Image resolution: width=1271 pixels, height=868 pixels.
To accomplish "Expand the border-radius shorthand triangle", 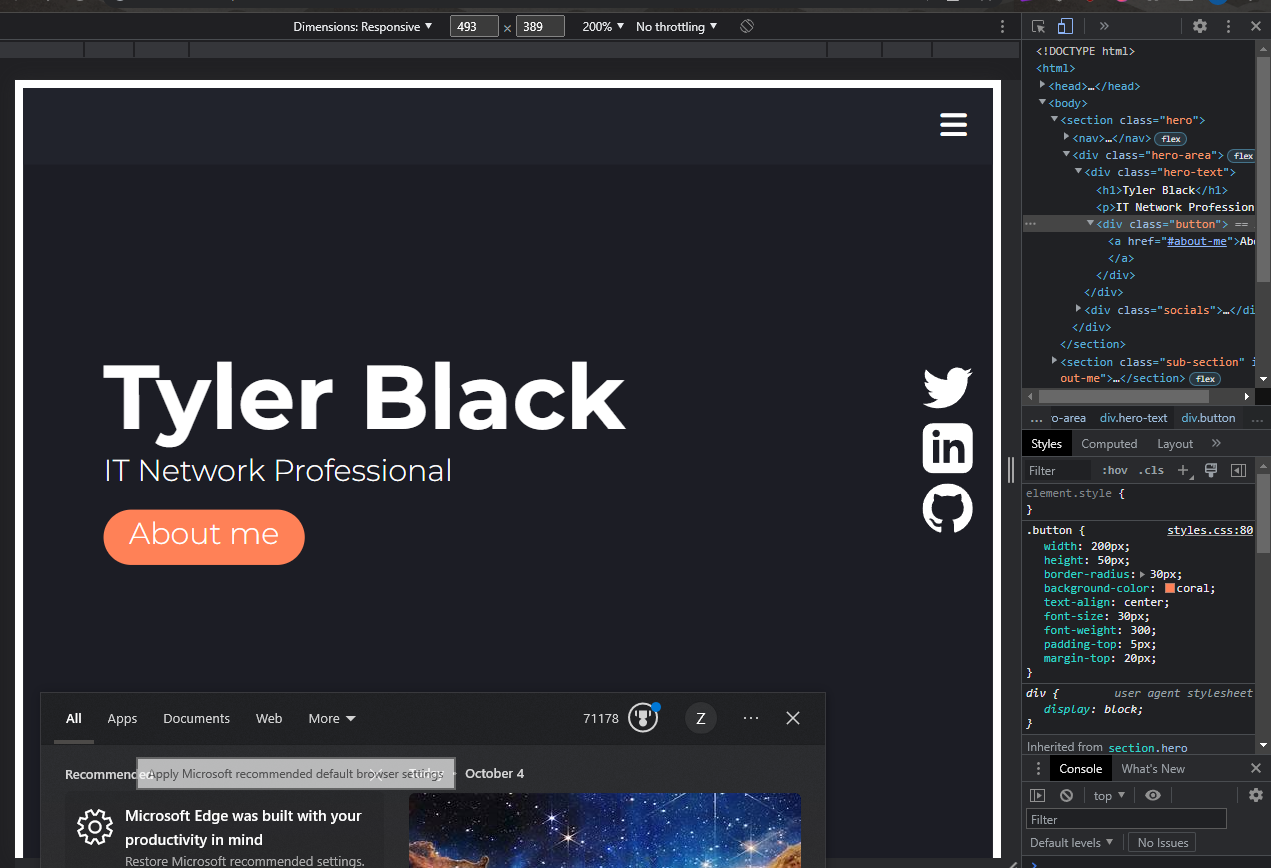I will click(1143, 574).
